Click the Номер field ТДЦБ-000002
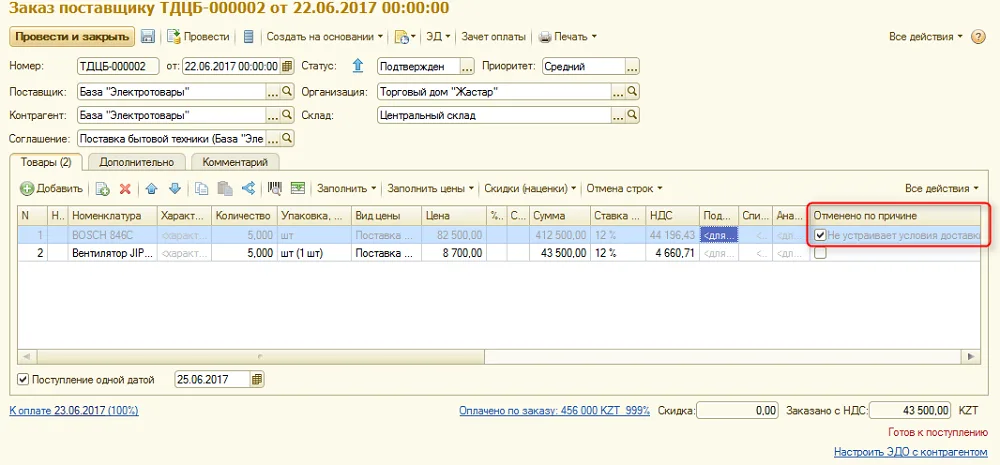The image size is (1000, 465). pos(117,66)
